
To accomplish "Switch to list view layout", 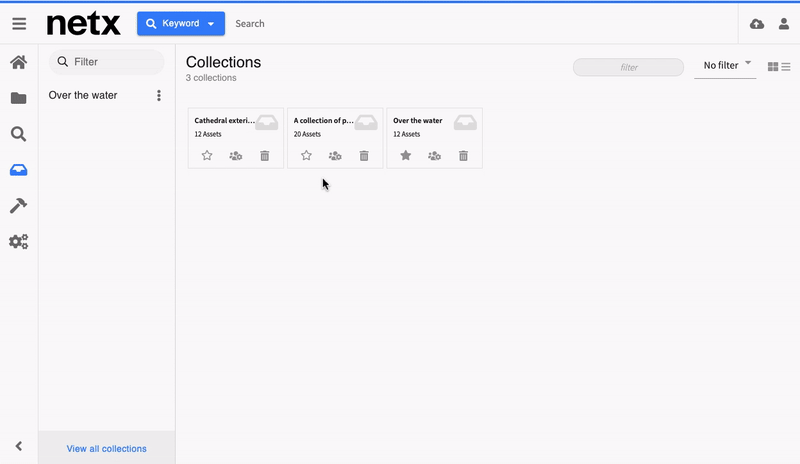I will click(x=786, y=67).
